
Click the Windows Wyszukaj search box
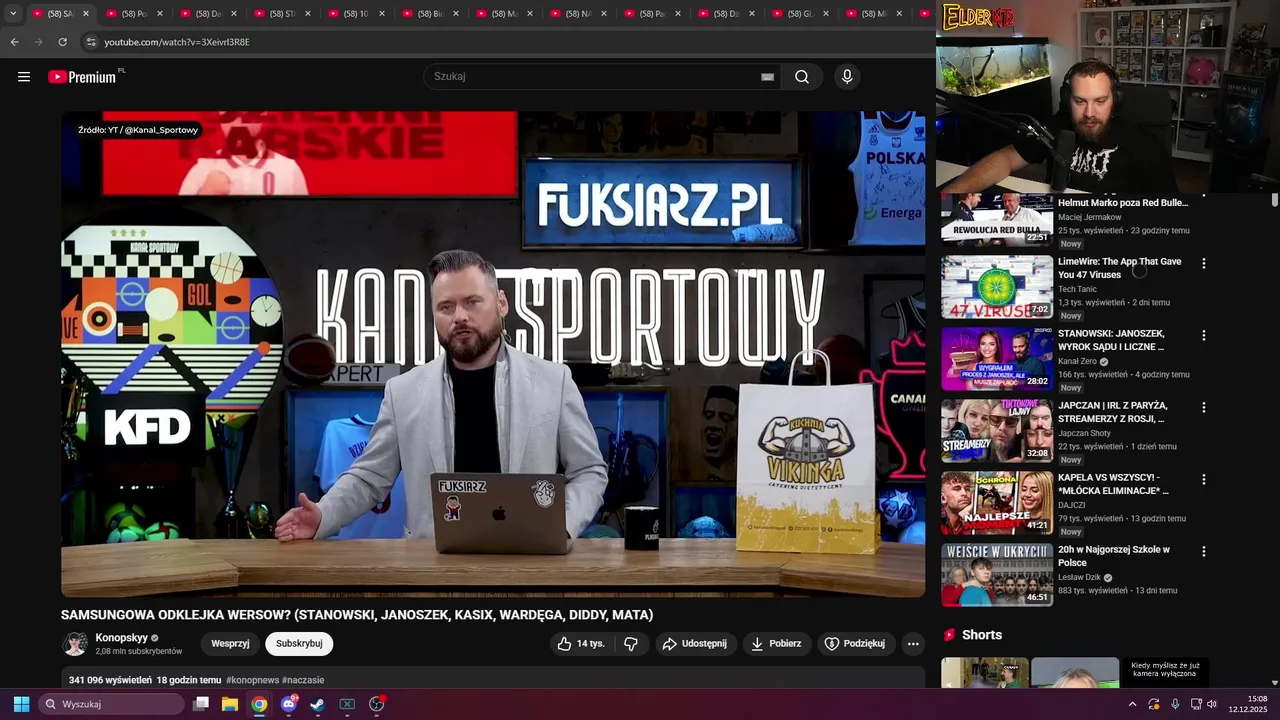[x=112, y=704]
